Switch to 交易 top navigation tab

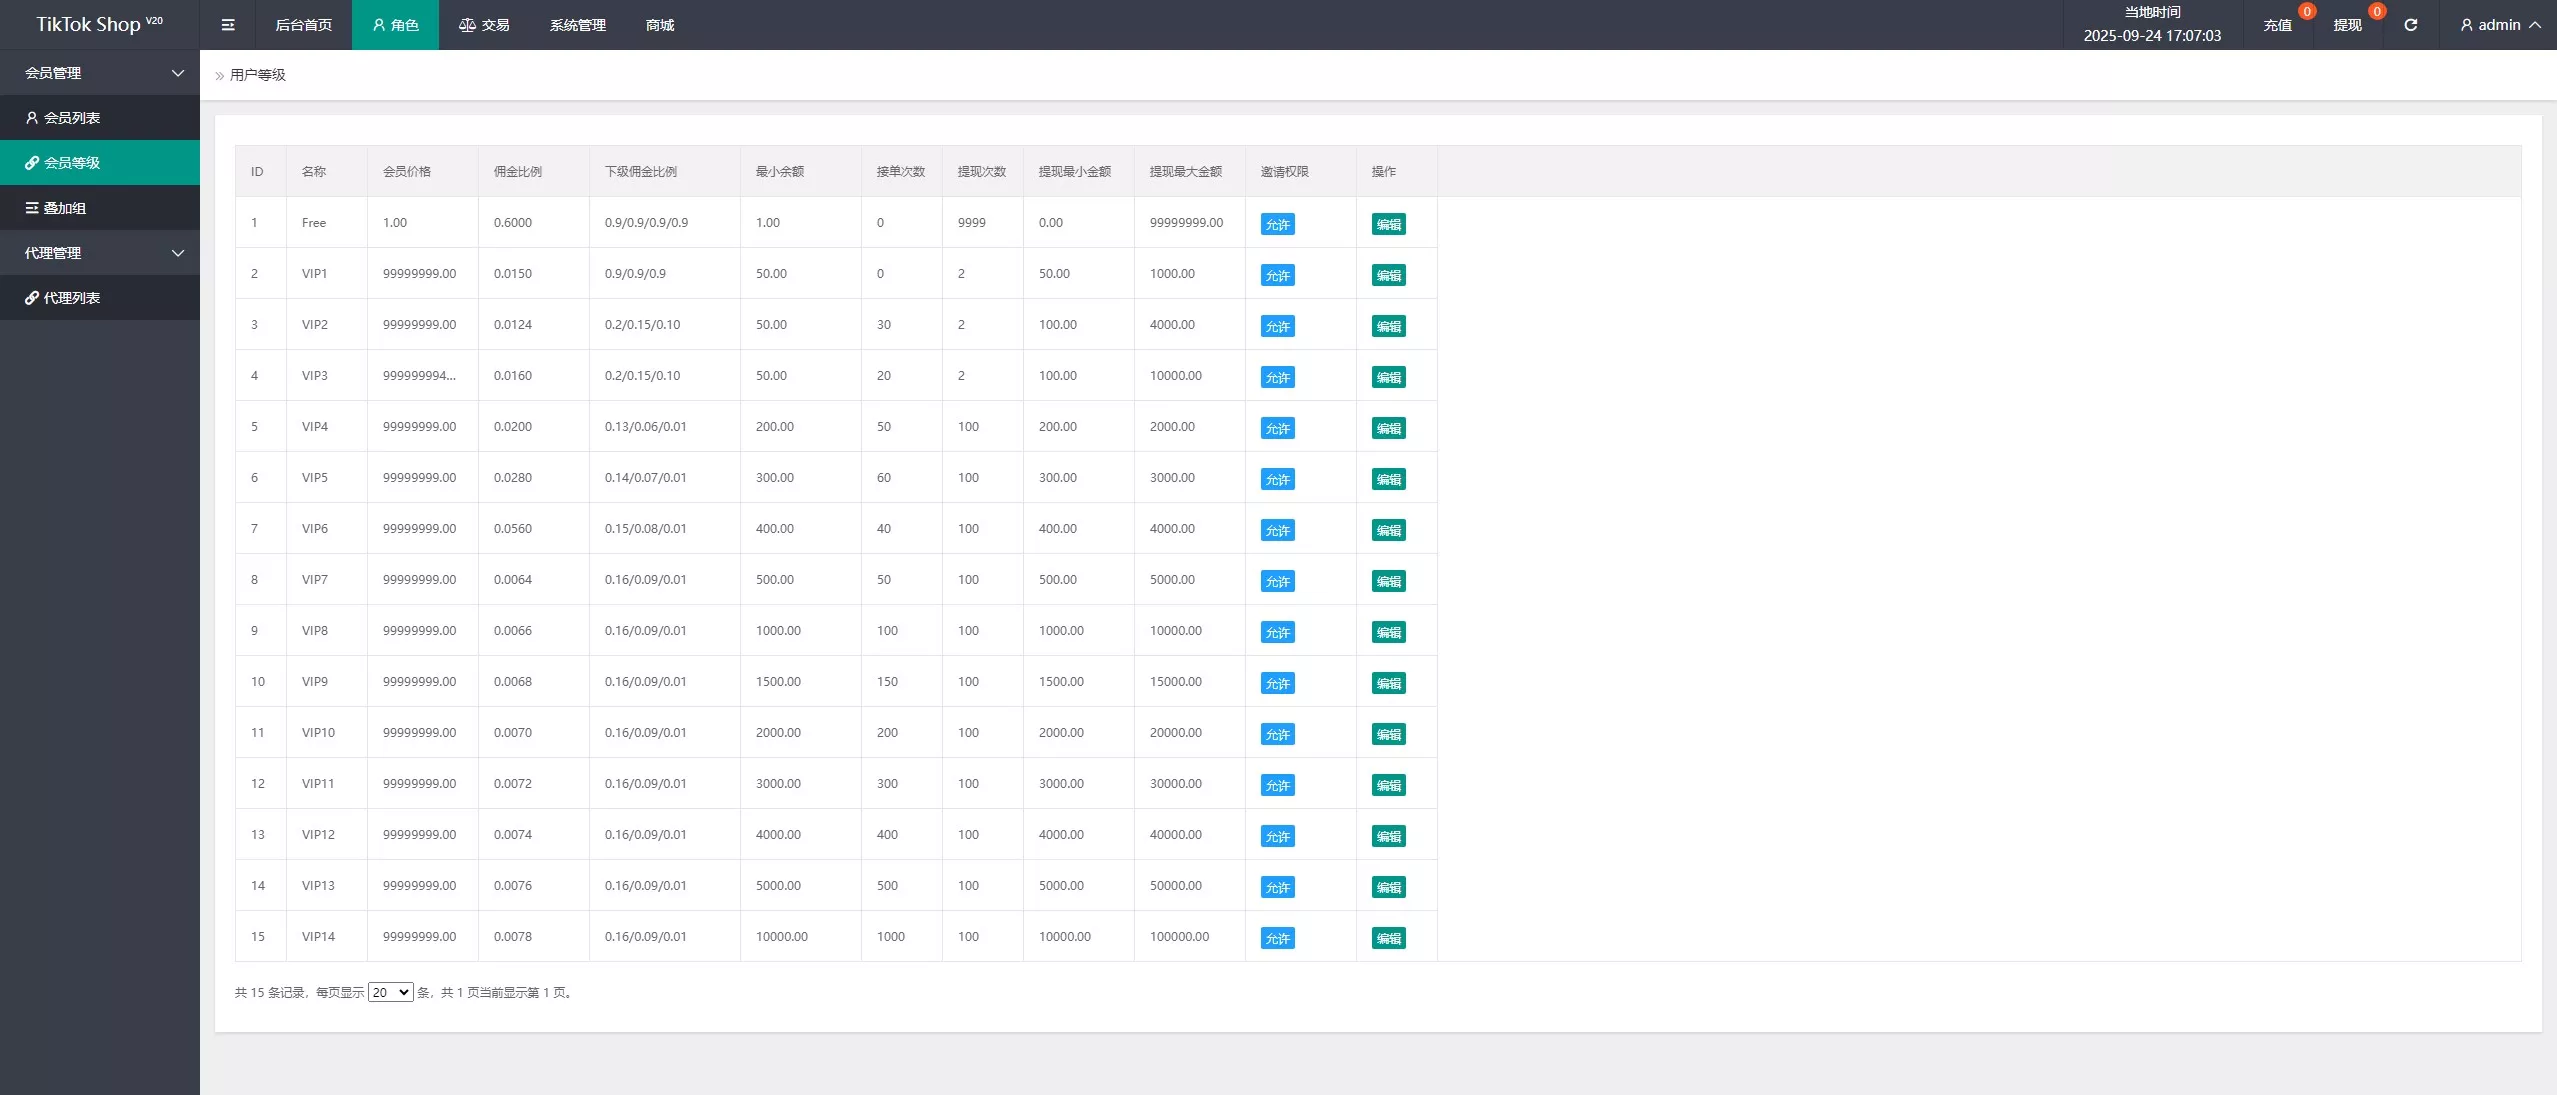(x=484, y=25)
